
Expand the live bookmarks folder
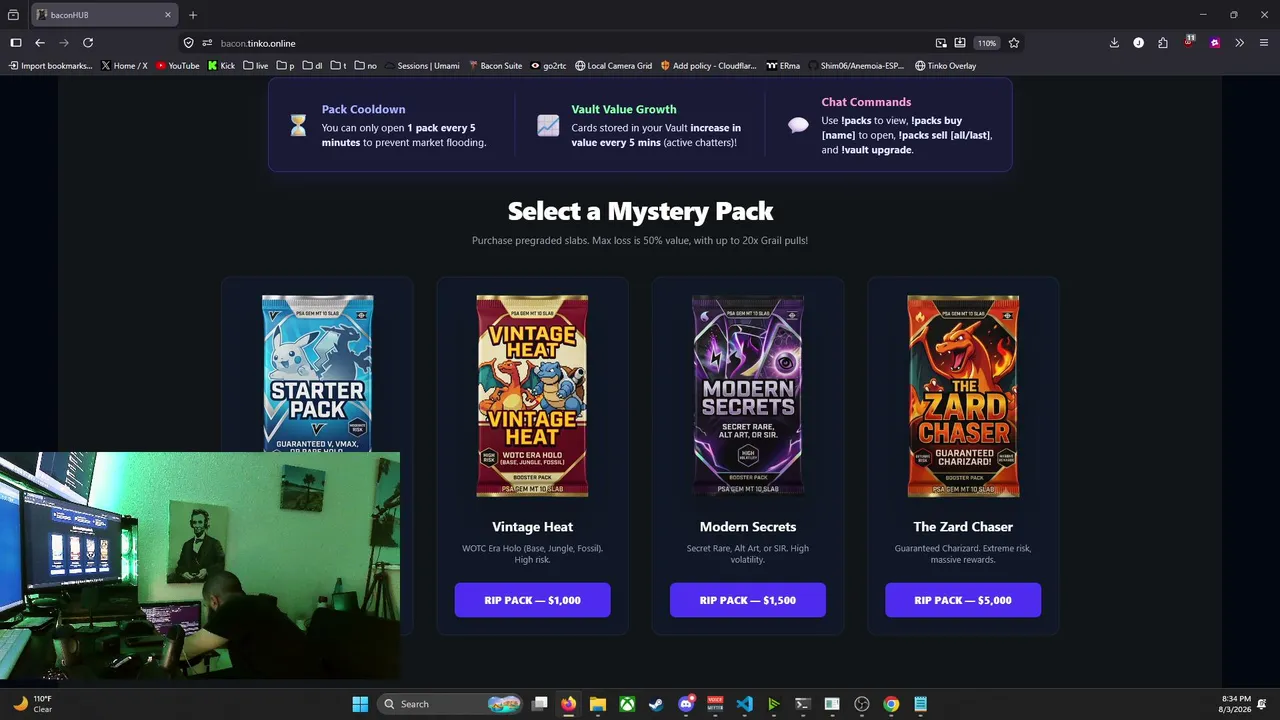coord(256,66)
